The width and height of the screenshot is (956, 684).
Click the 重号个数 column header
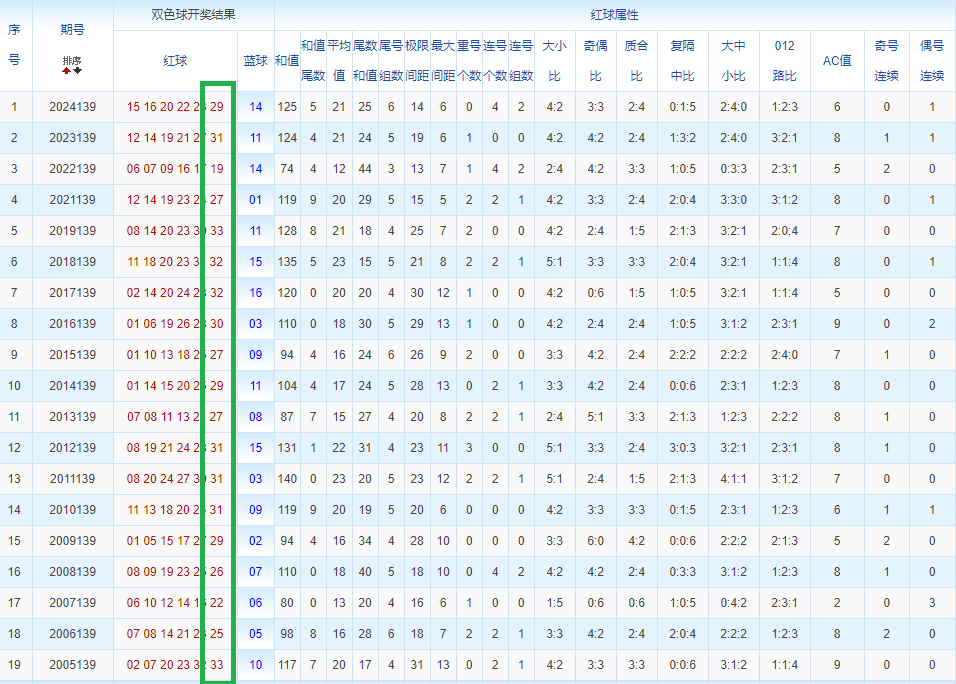[x=469, y=61]
